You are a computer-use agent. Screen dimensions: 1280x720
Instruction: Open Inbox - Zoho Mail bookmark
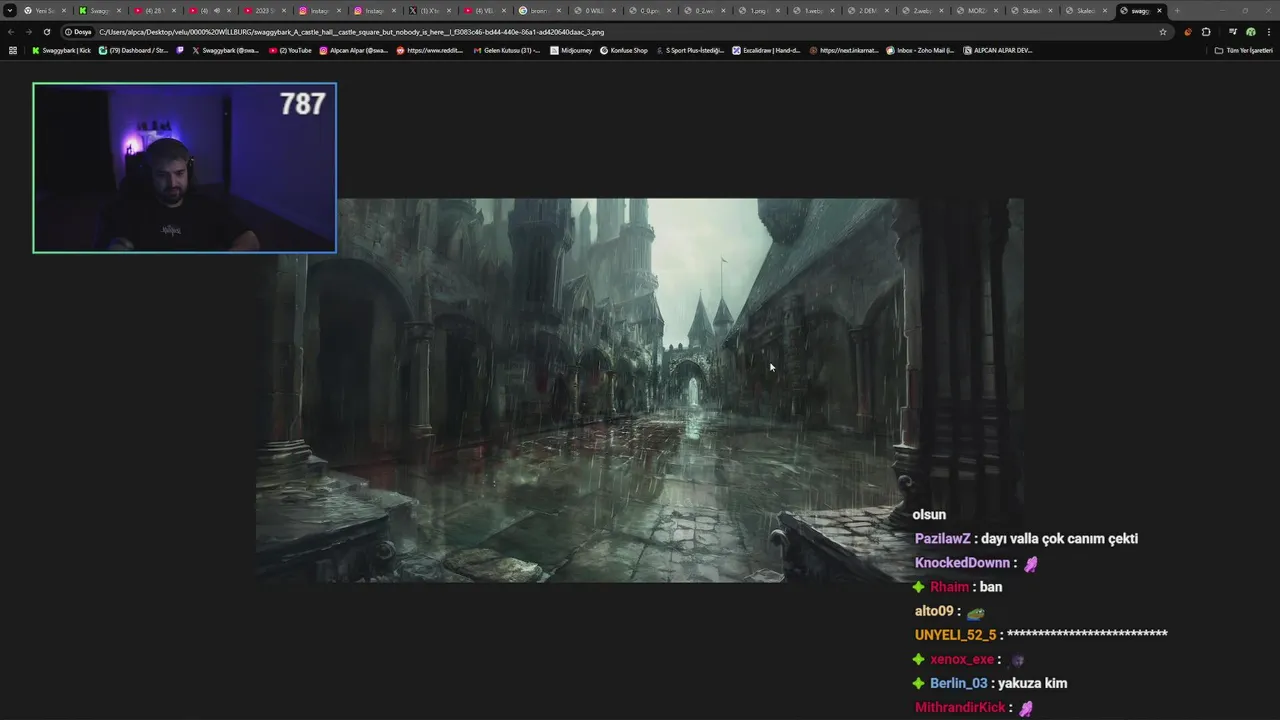click(x=920, y=50)
